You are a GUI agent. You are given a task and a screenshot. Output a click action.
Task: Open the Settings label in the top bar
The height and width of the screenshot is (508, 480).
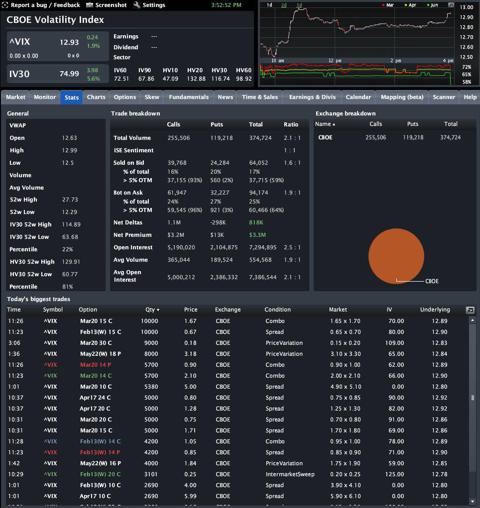click(154, 5)
